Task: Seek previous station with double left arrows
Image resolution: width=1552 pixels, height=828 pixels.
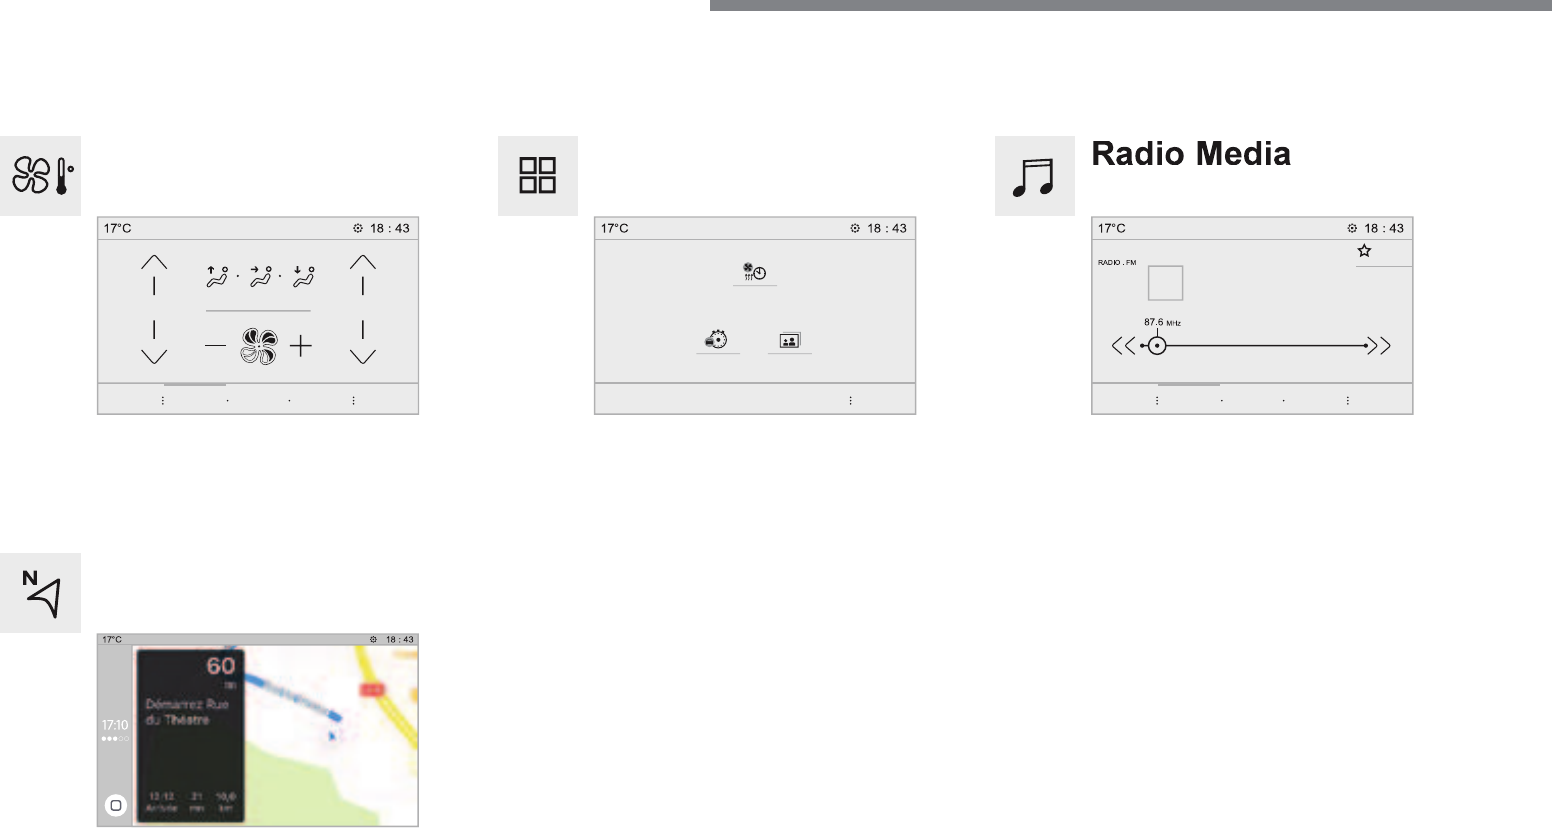Action: [x=1124, y=346]
